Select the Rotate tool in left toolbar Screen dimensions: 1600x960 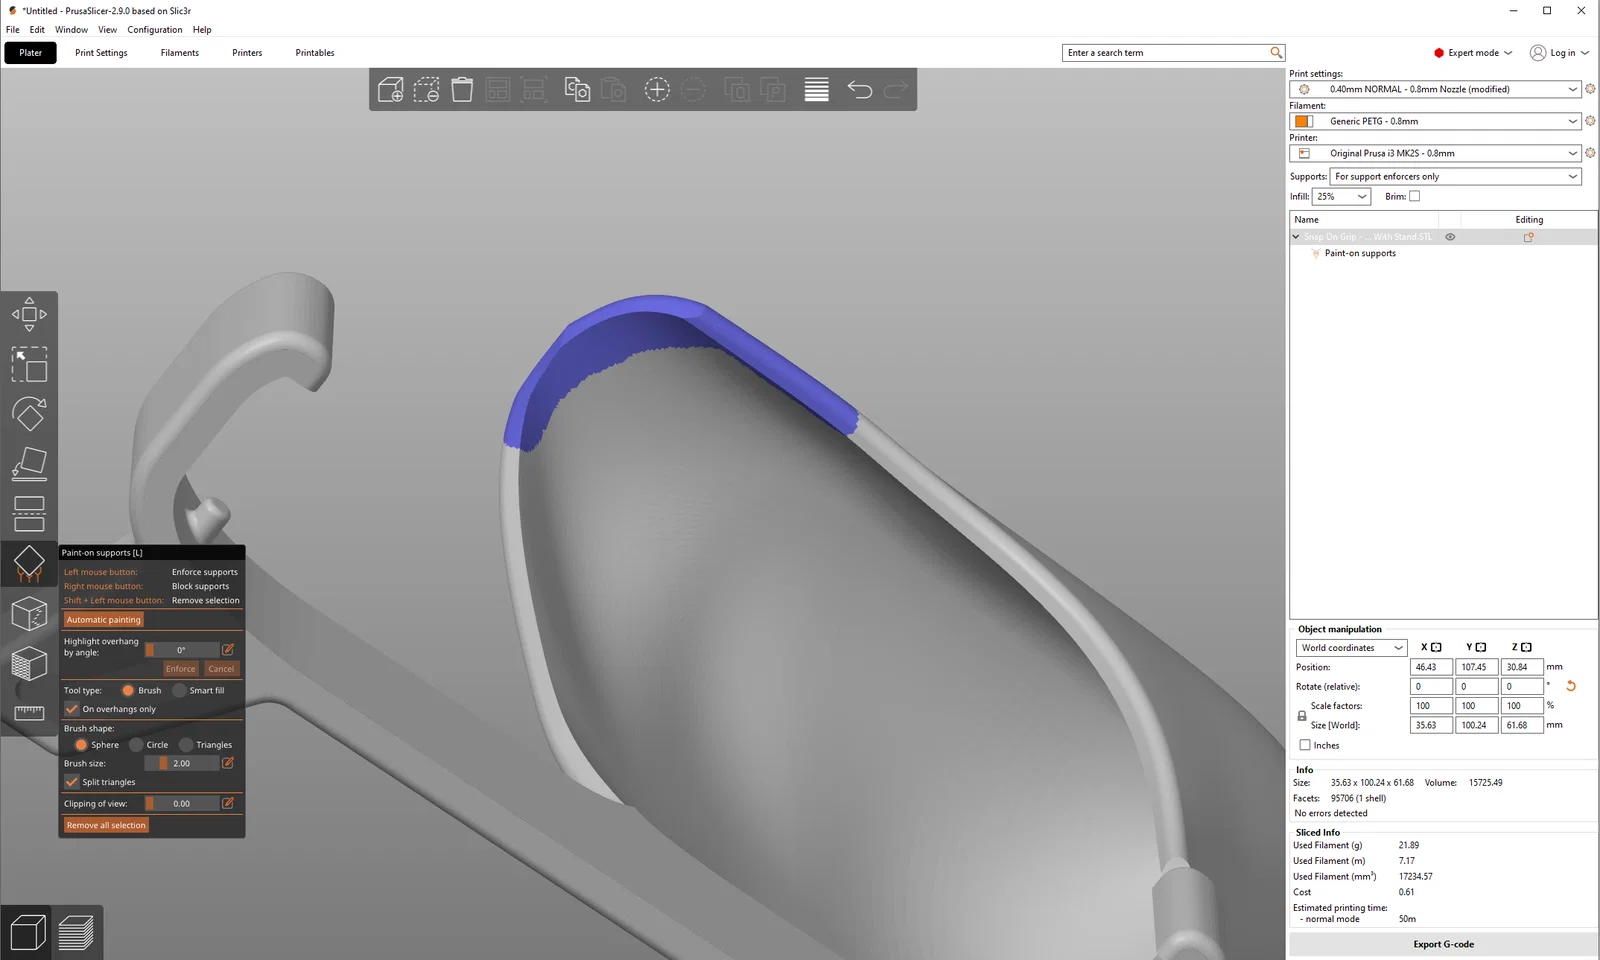tap(29, 414)
